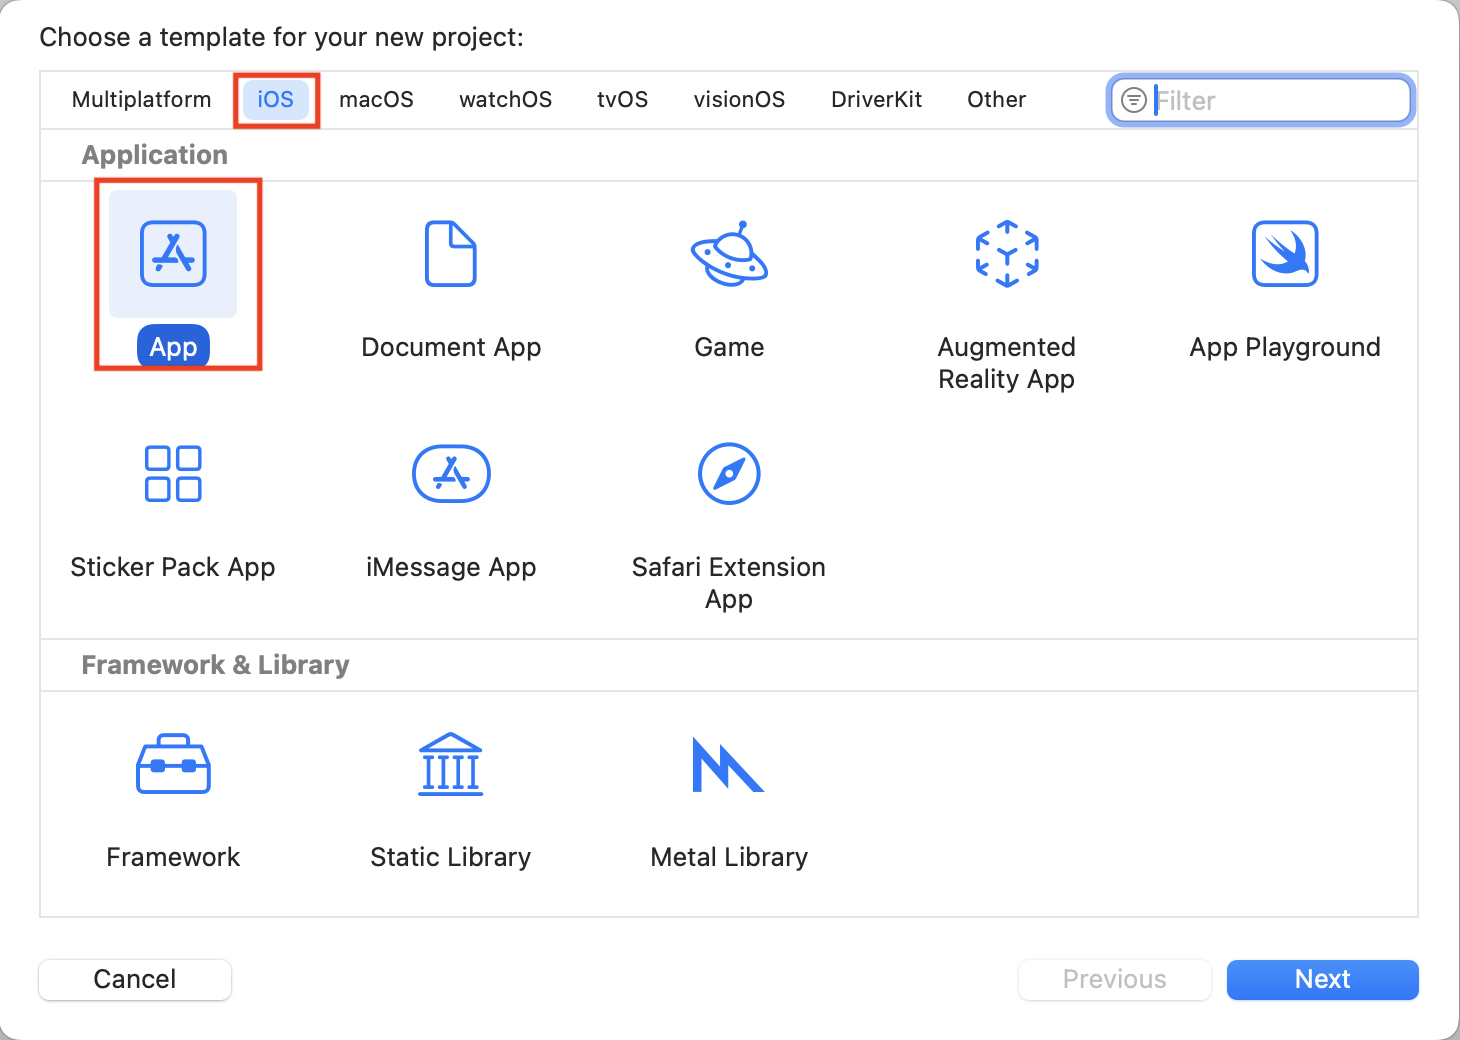Switch to the tvOS tab
The height and width of the screenshot is (1040, 1460).
click(x=623, y=100)
